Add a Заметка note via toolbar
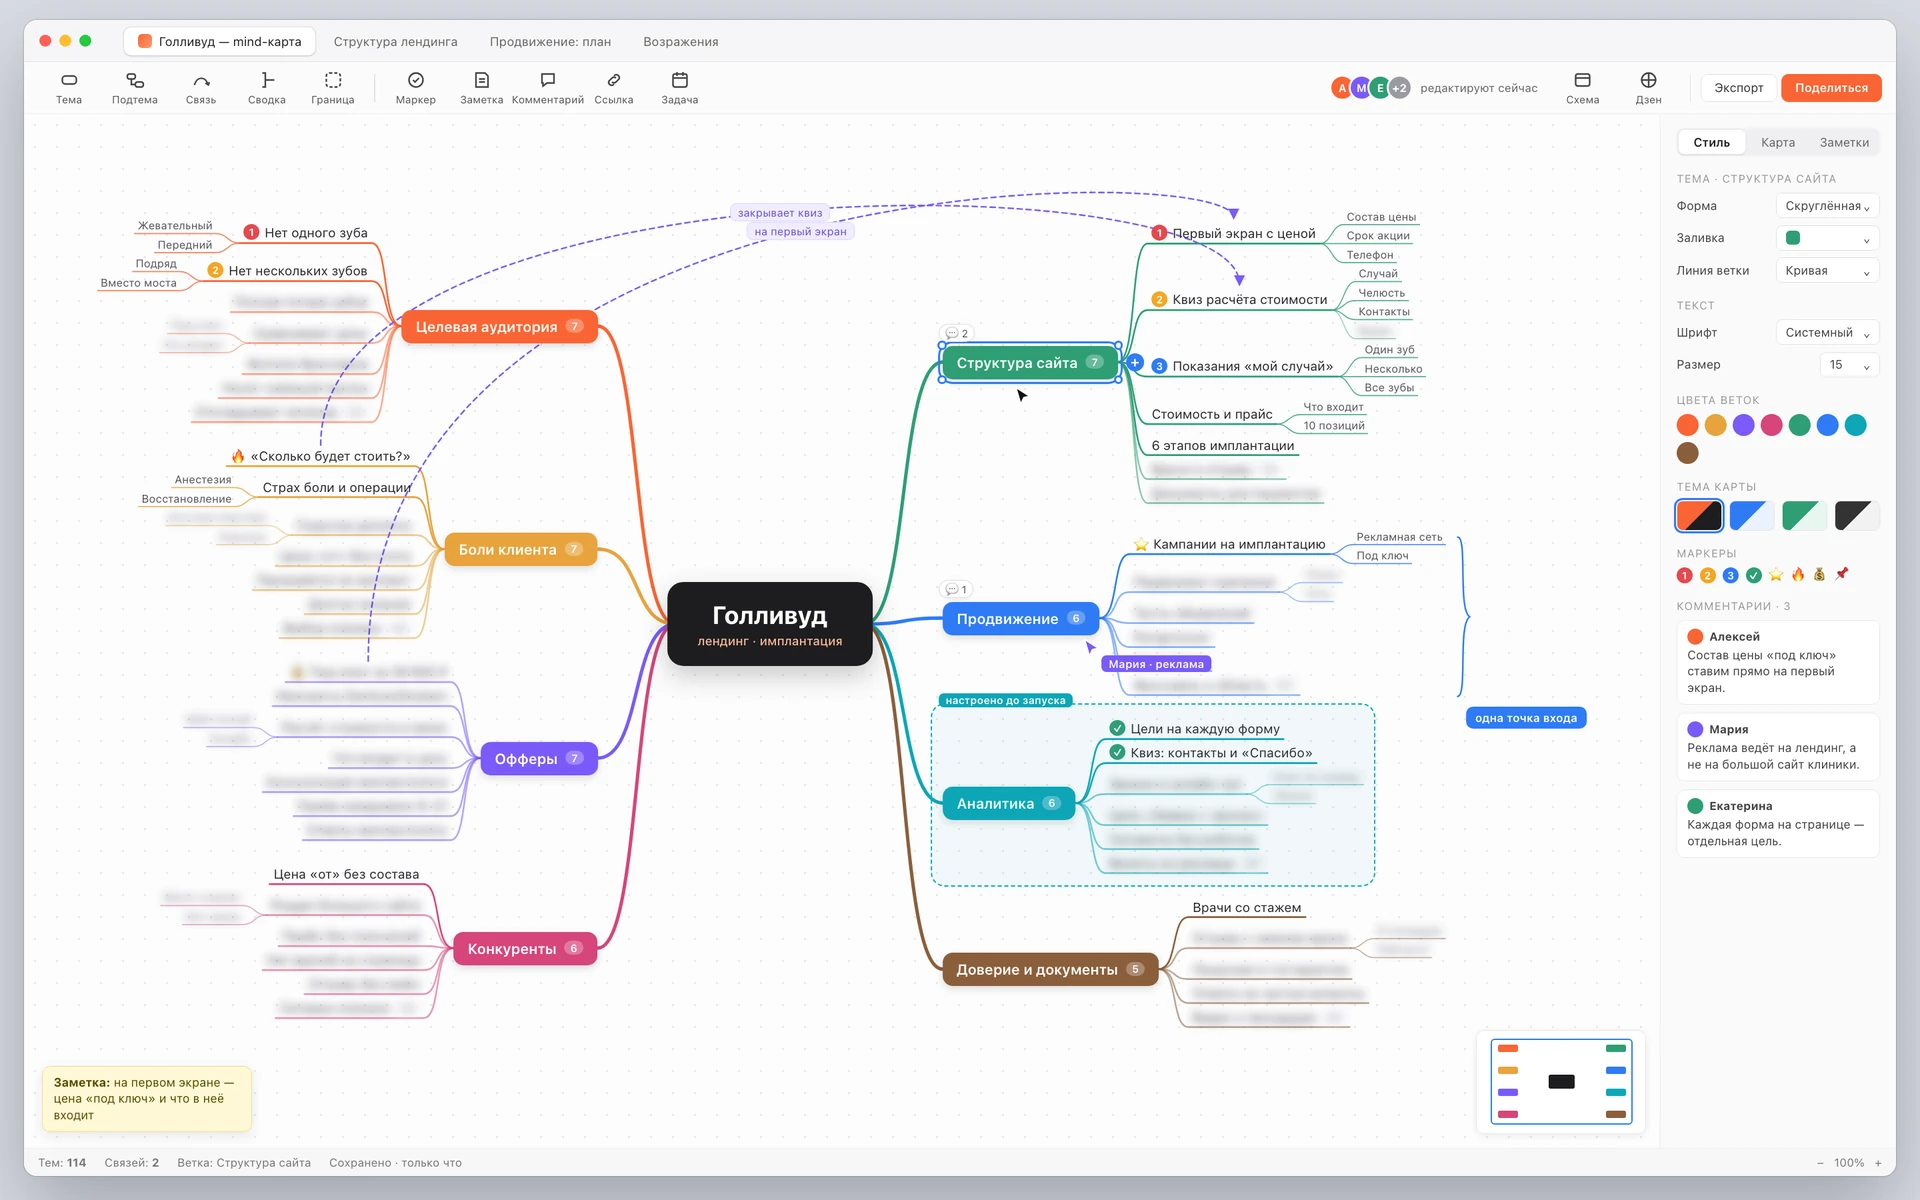This screenshot has height=1200, width=1920. (482, 88)
